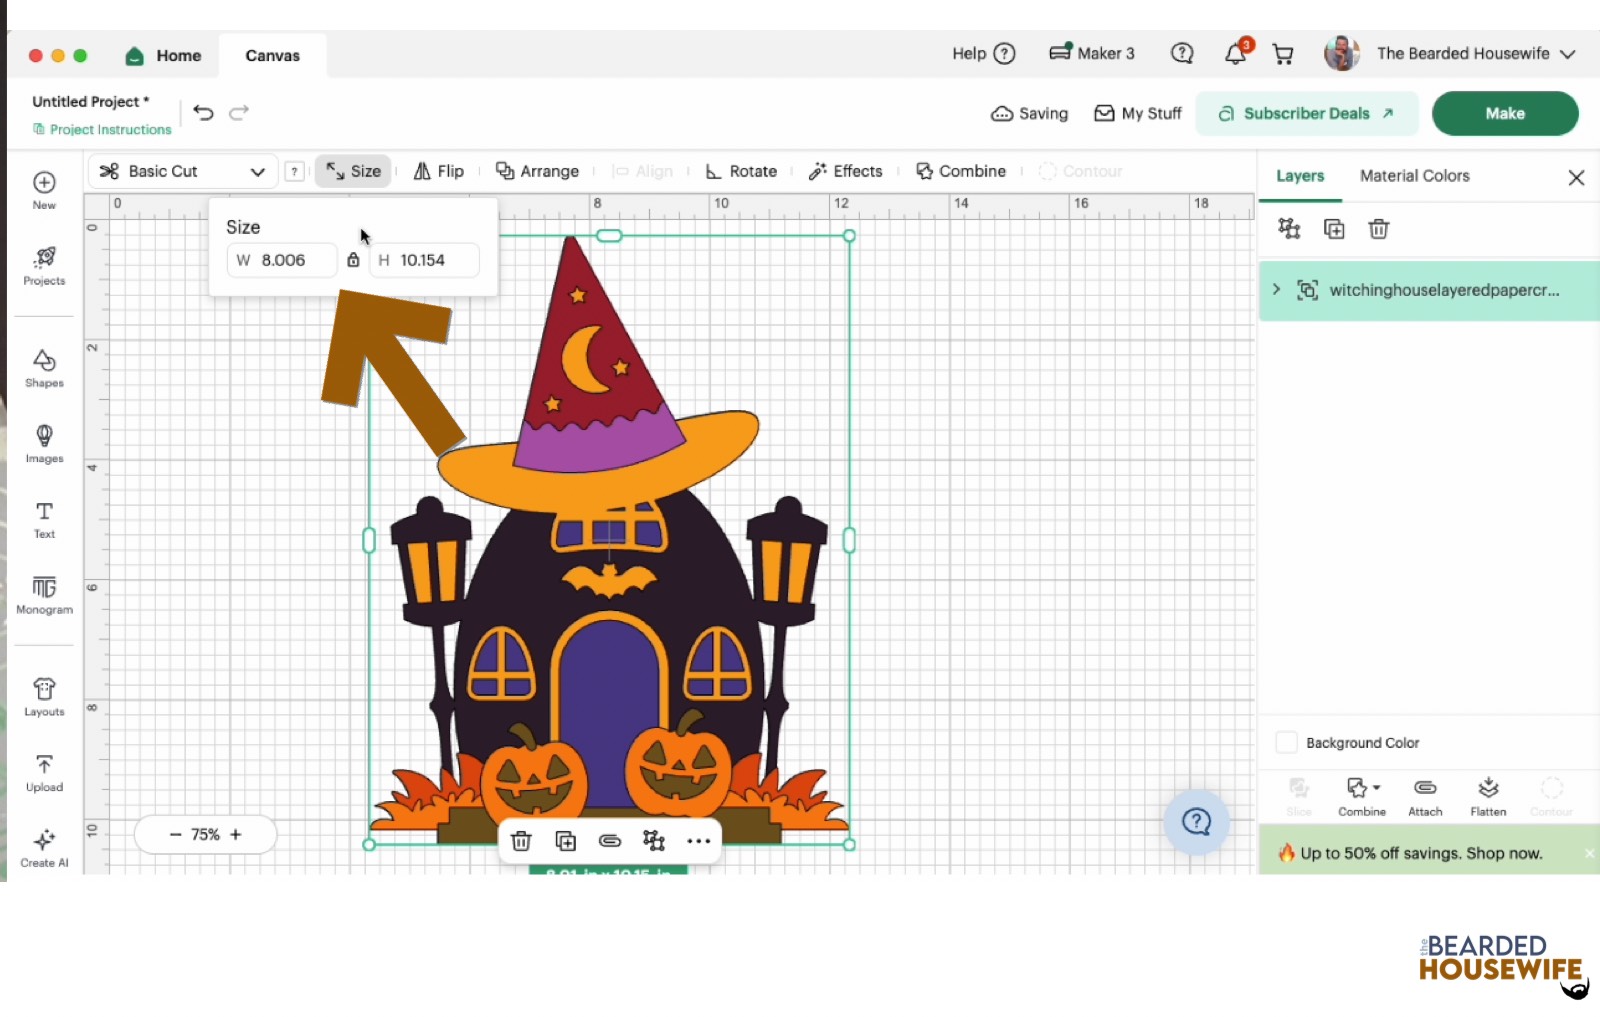
Task: Select the witchinghouselayeredpapercr layer row
Action: (x=1429, y=290)
